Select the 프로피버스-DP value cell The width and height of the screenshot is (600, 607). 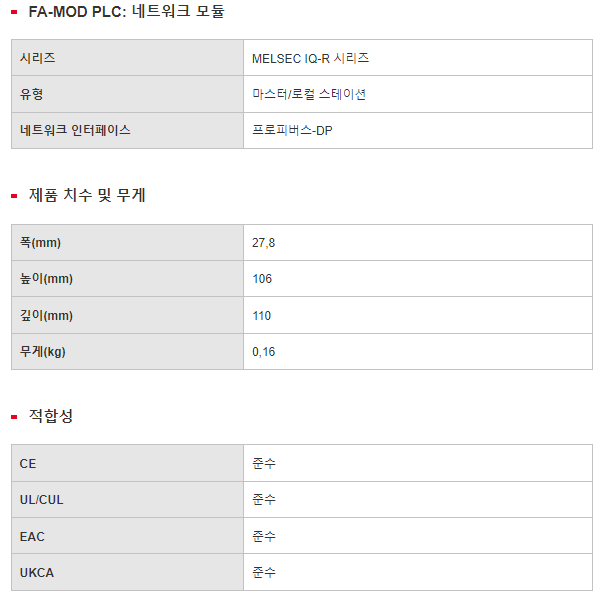(x=418, y=130)
